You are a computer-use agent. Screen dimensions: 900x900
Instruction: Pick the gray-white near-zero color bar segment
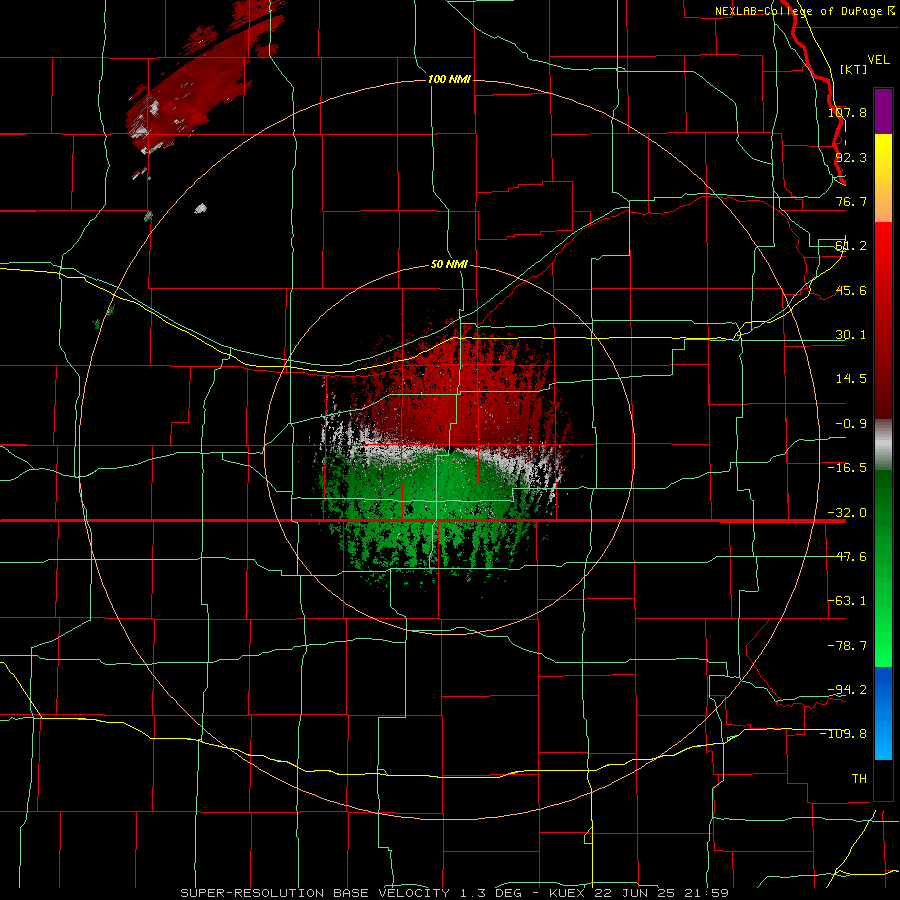coord(883,445)
